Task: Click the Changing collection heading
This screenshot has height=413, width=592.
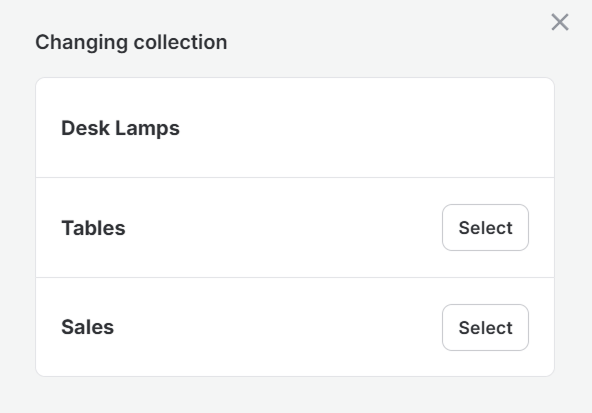Action: [x=131, y=42]
